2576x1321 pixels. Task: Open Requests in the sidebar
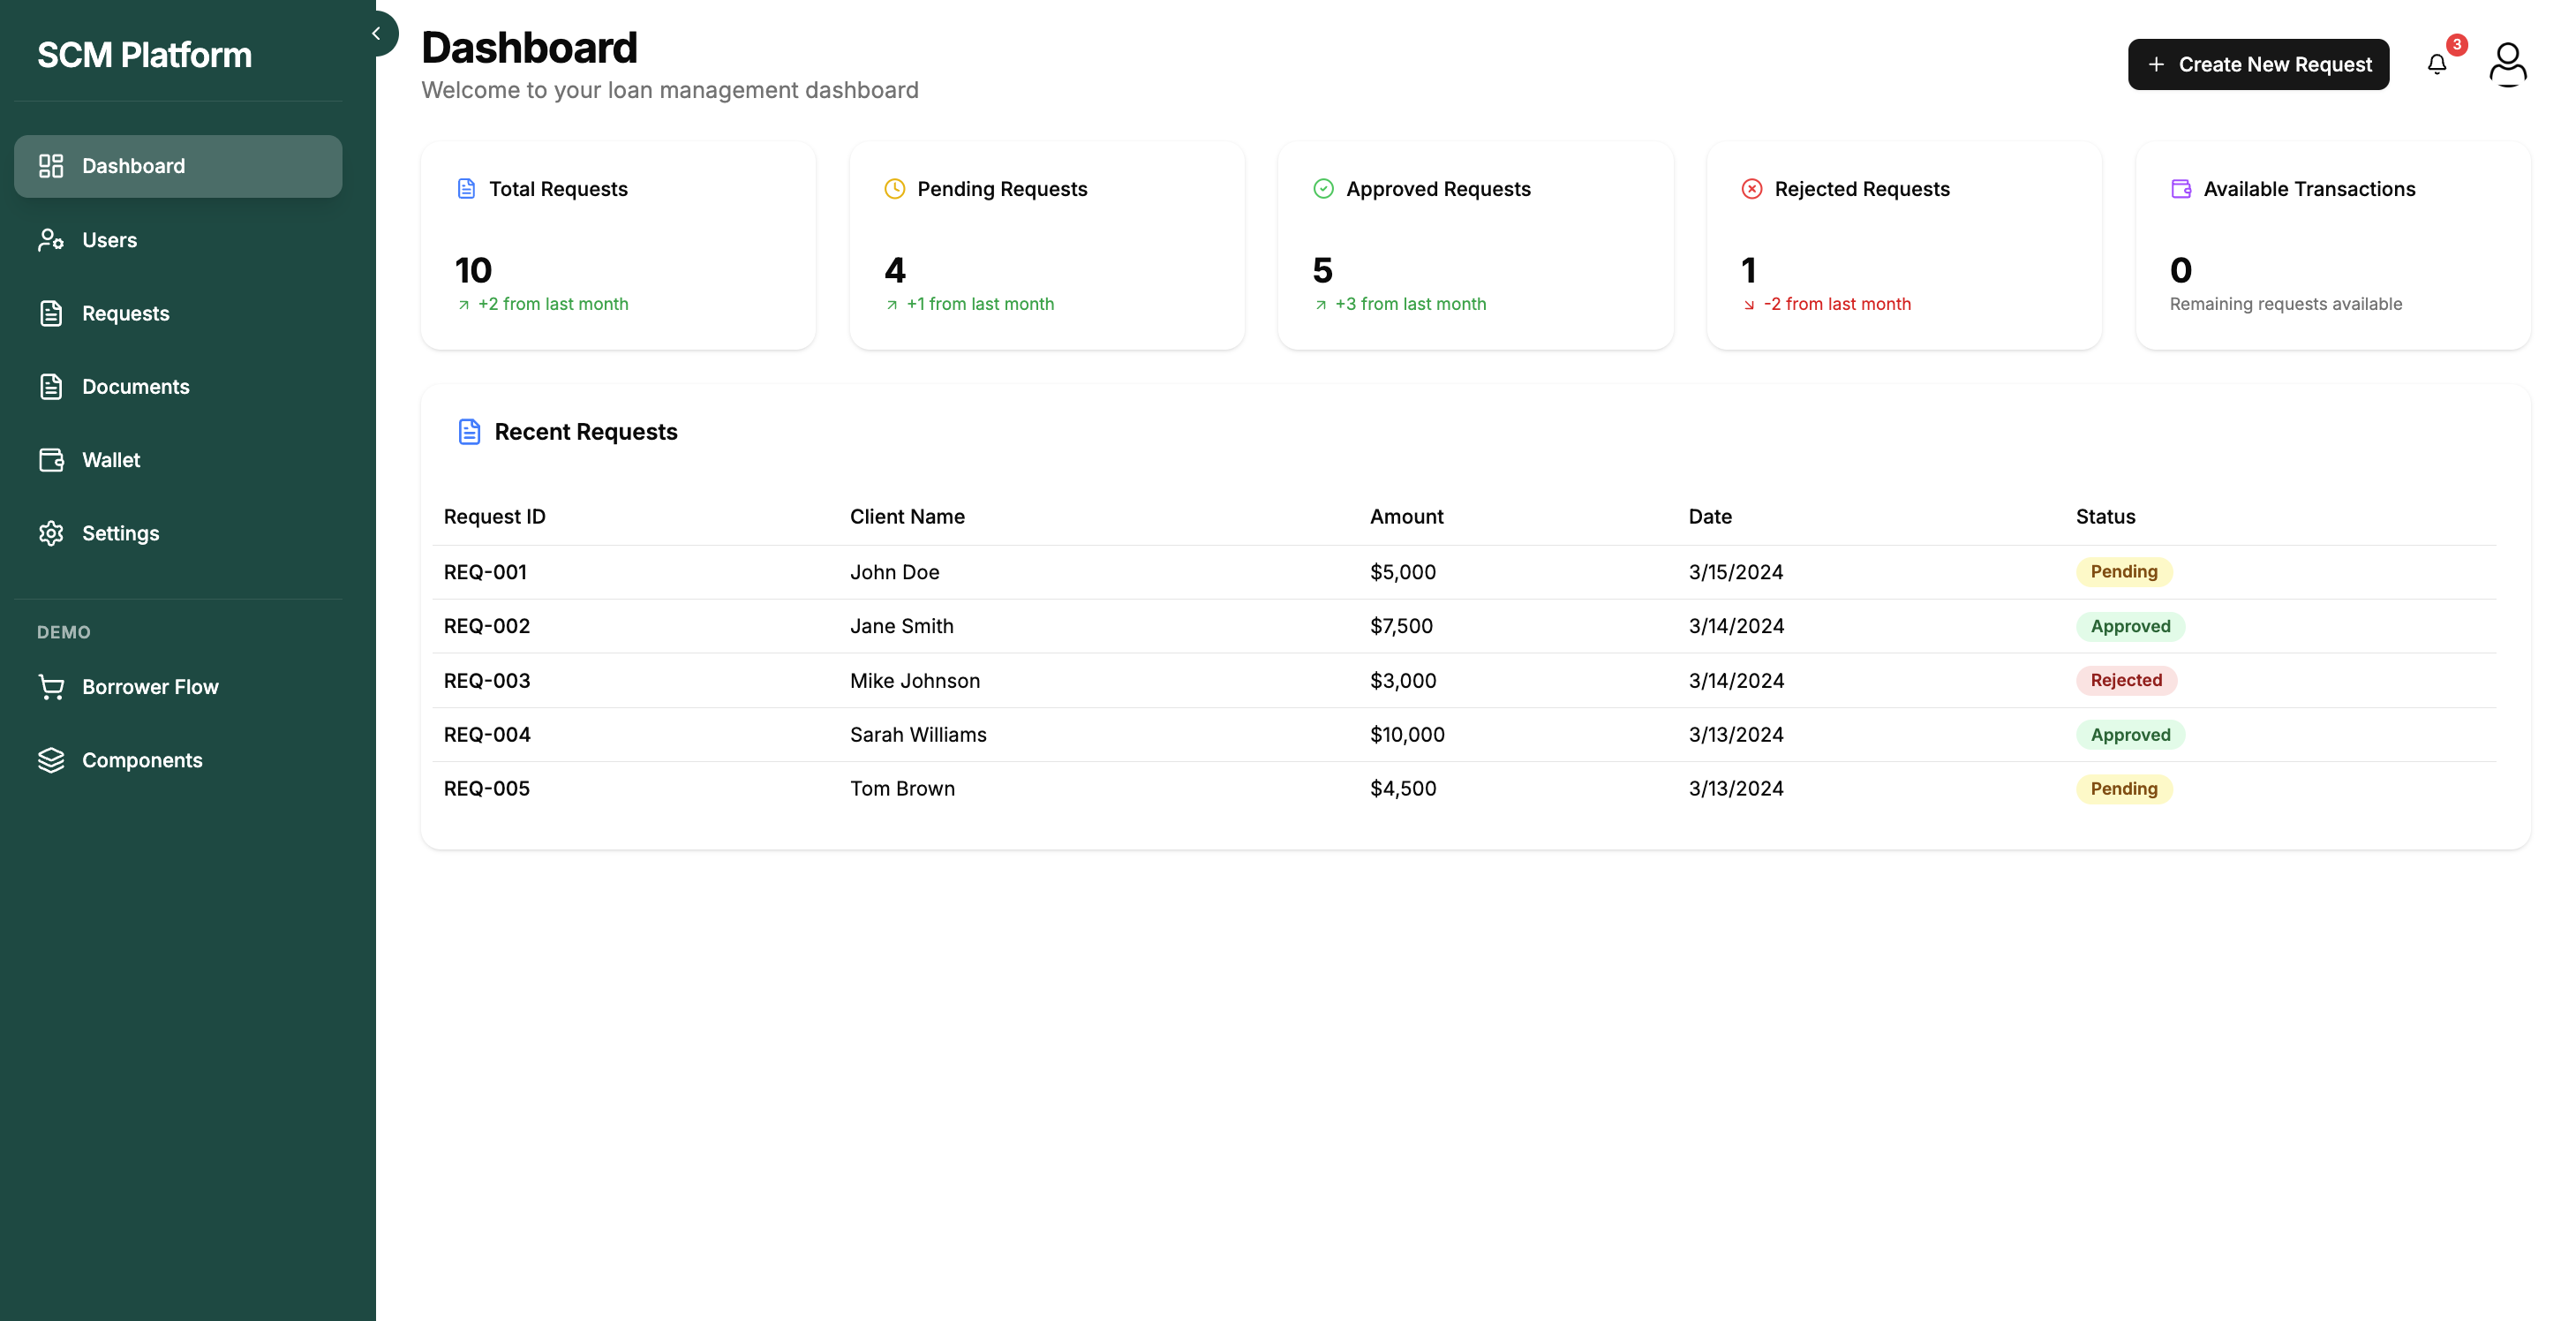178,313
